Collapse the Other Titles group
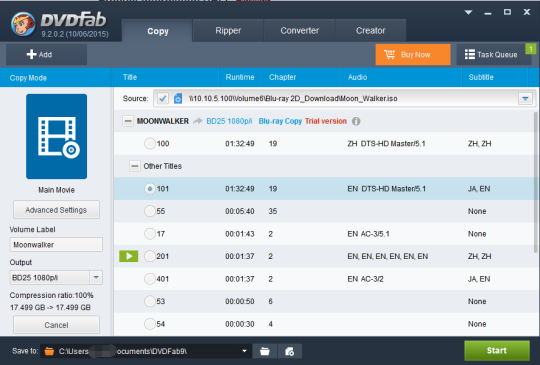The height and width of the screenshot is (365, 540). 135,166
